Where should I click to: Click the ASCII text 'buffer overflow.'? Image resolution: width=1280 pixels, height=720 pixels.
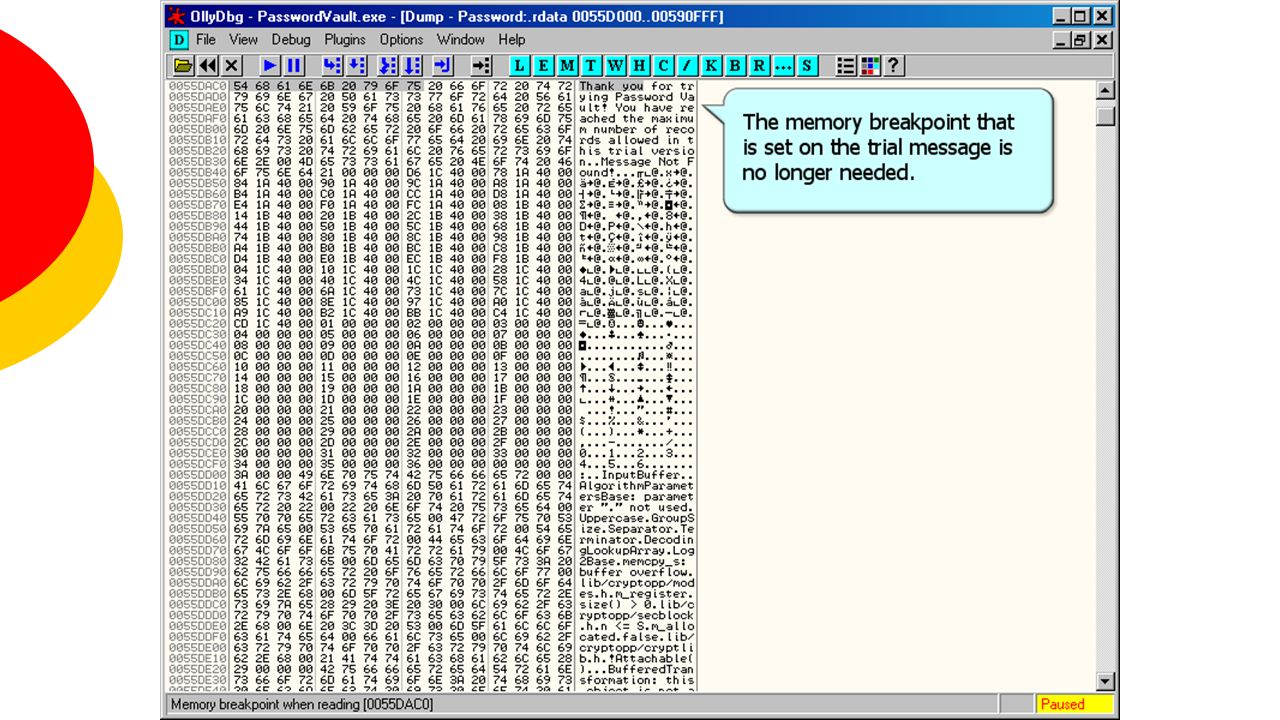click(636, 572)
